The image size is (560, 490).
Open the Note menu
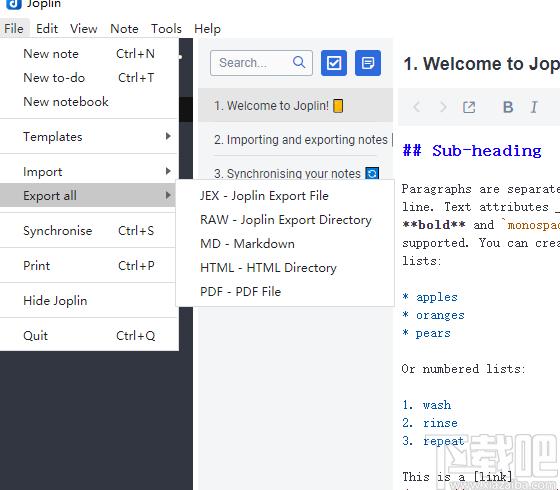(124, 29)
